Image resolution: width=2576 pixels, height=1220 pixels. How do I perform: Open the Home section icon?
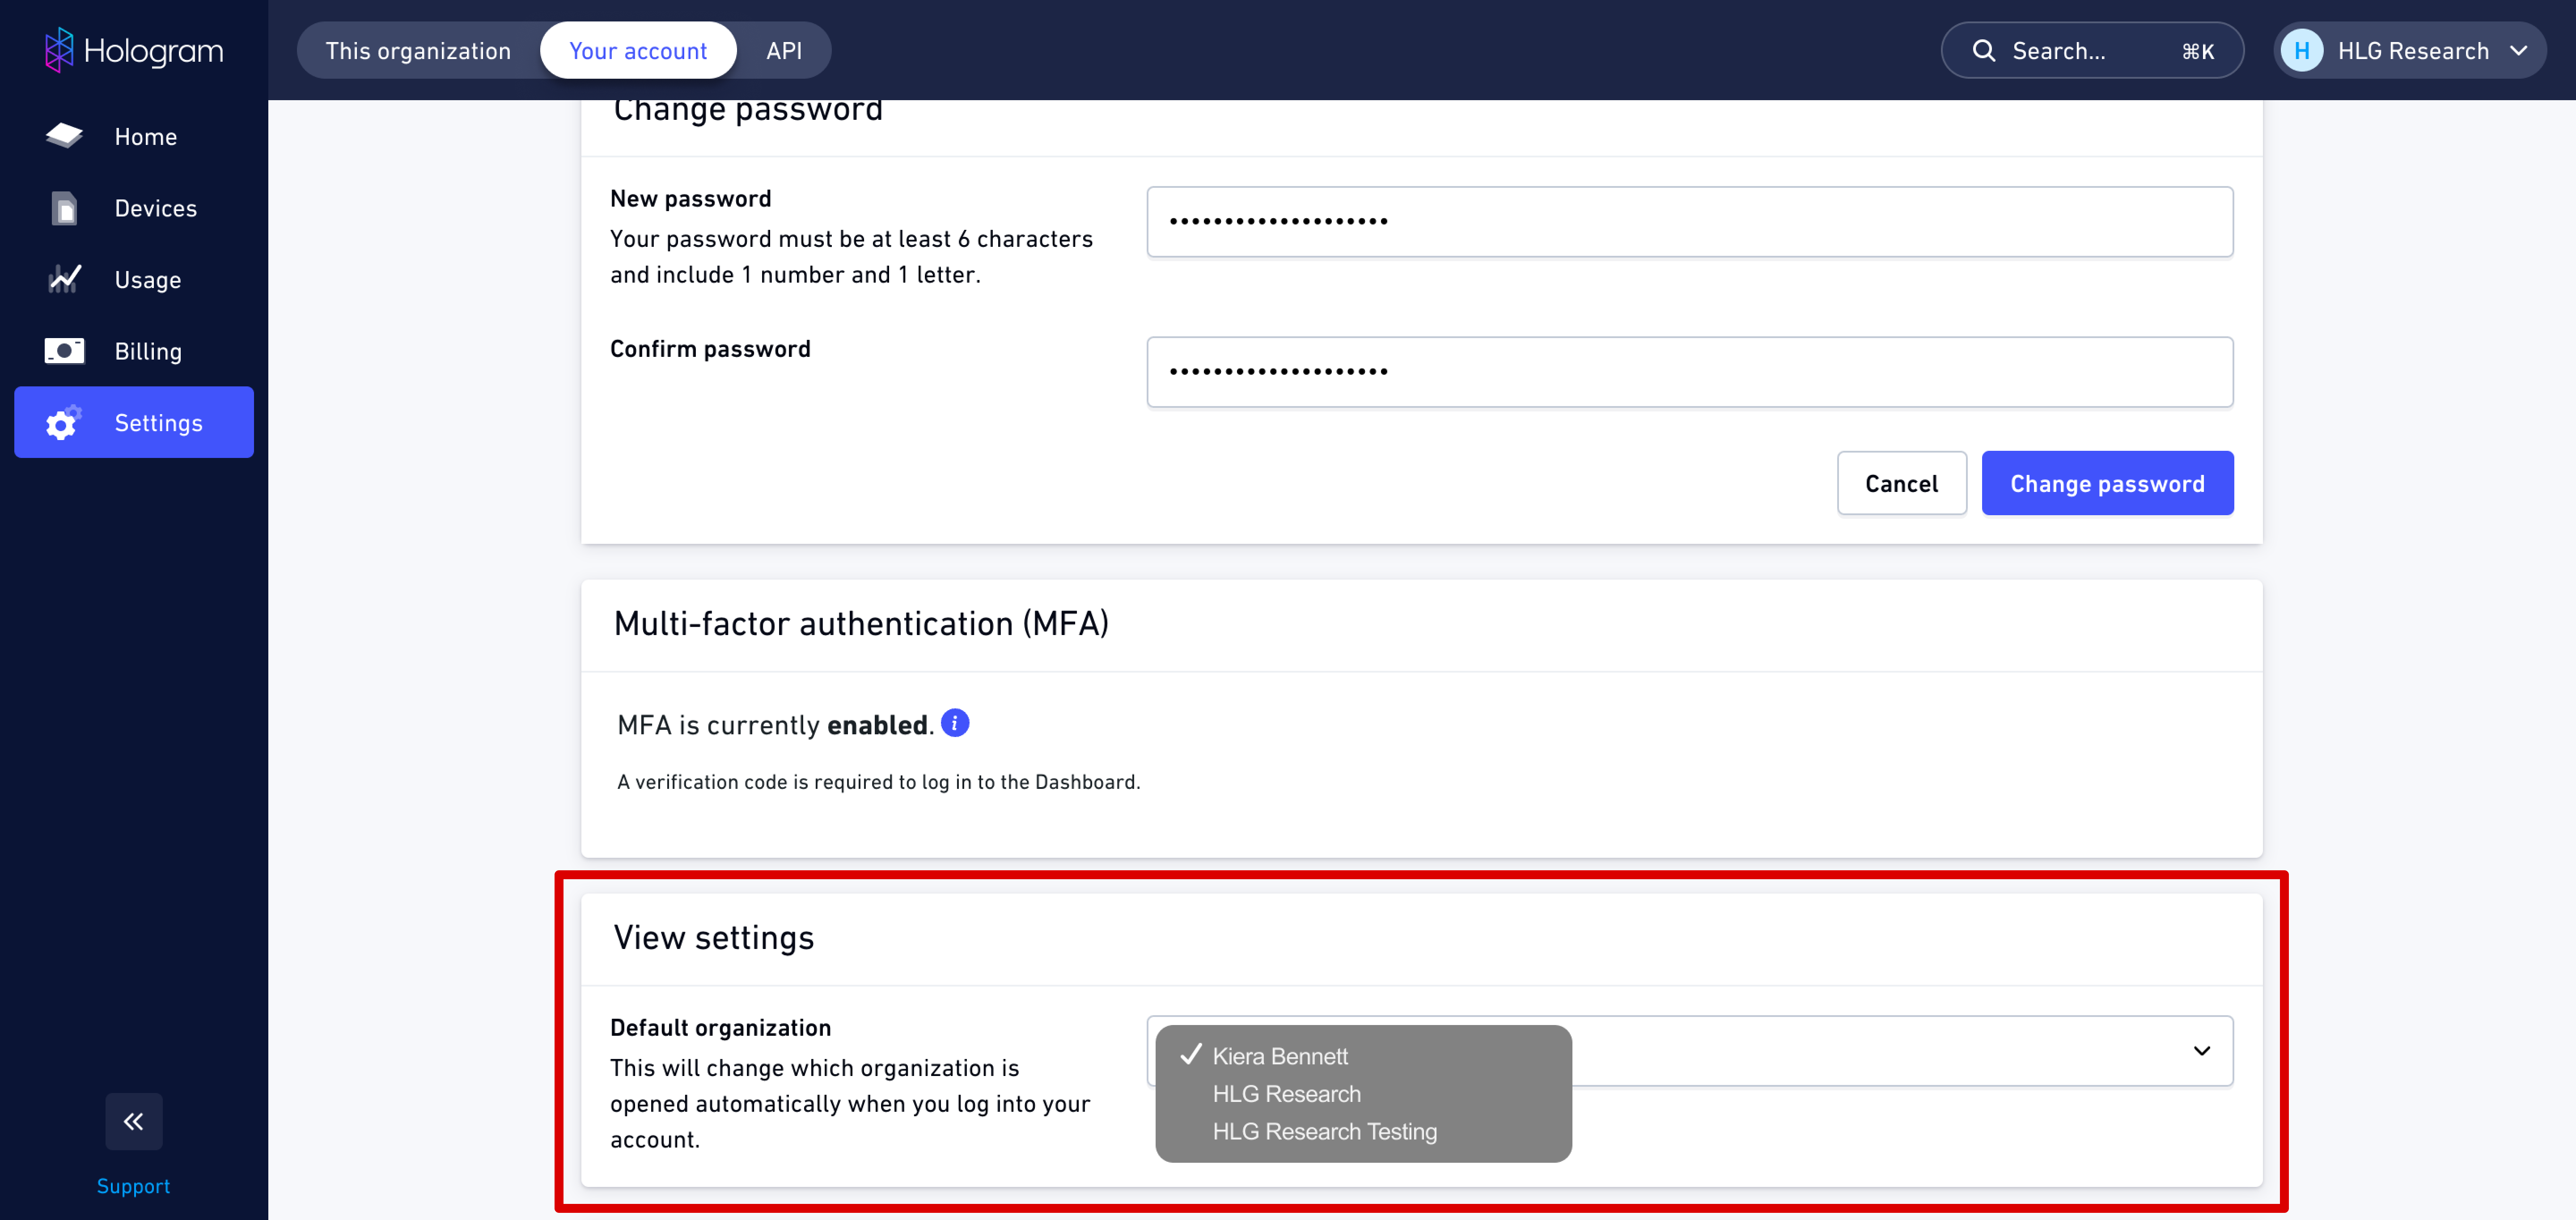(x=64, y=136)
